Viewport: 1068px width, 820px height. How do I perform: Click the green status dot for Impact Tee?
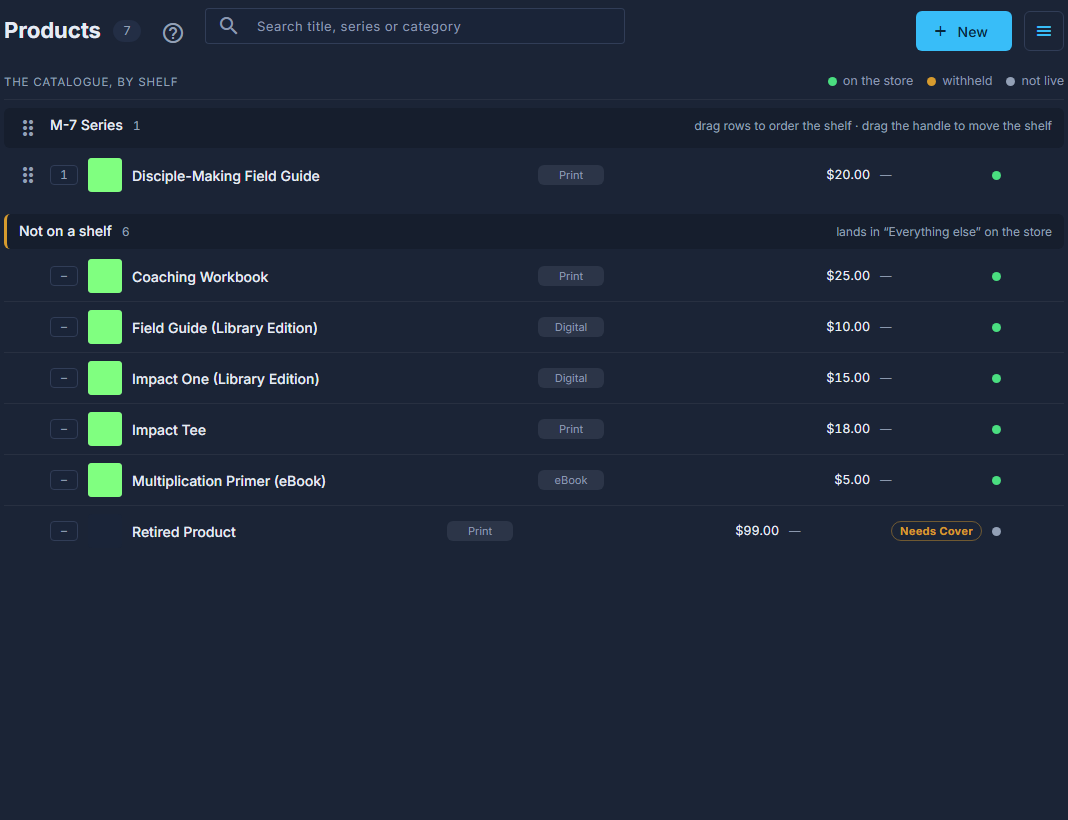996,430
